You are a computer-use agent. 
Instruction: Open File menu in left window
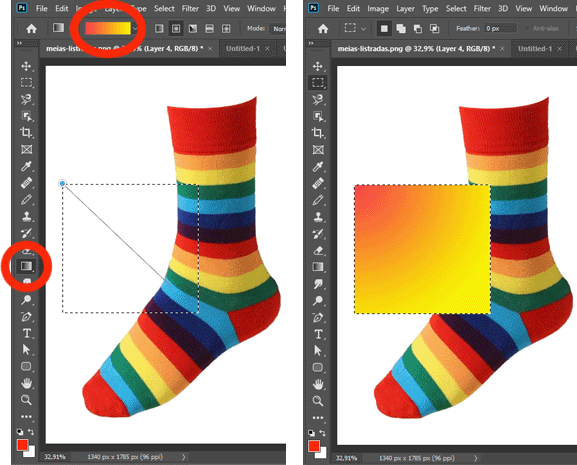point(42,8)
